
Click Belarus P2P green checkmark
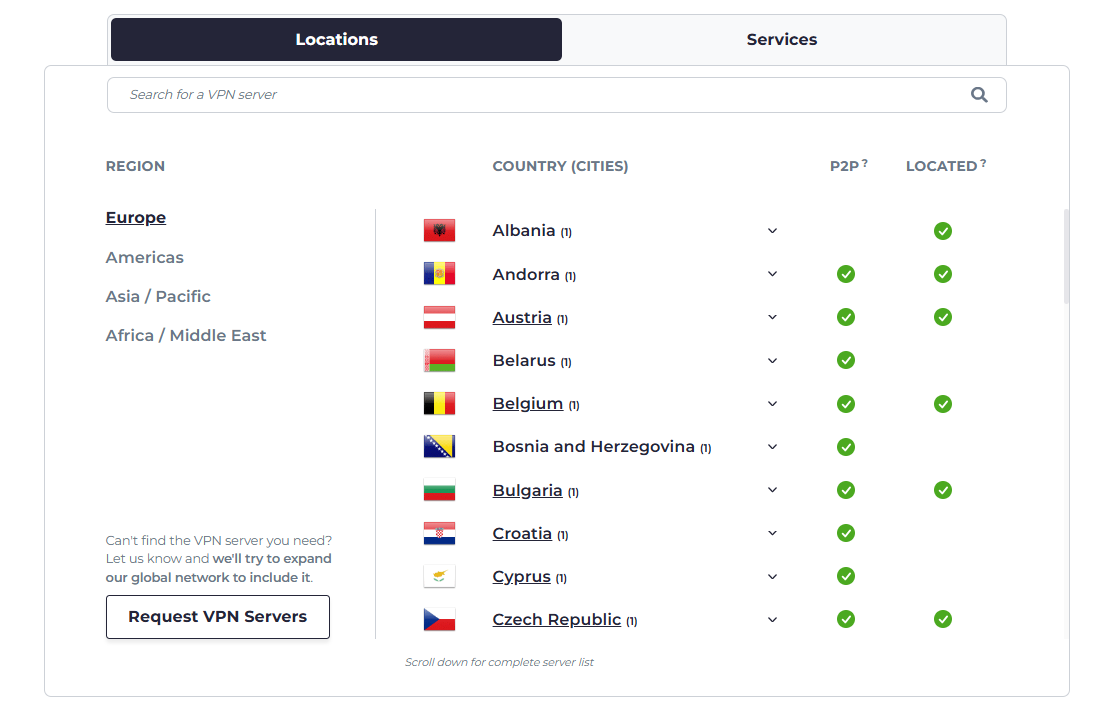(846, 360)
